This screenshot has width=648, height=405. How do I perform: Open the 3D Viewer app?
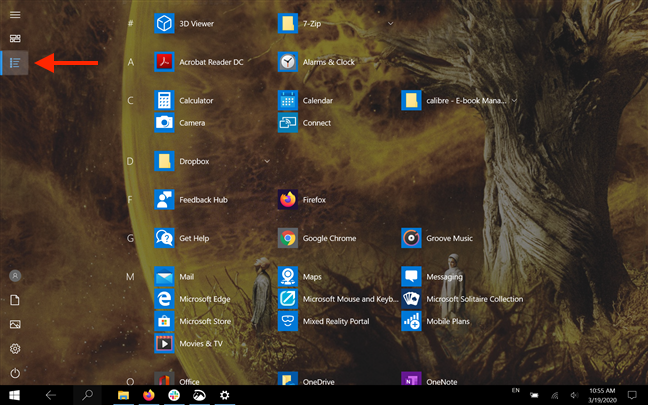click(x=184, y=24)
